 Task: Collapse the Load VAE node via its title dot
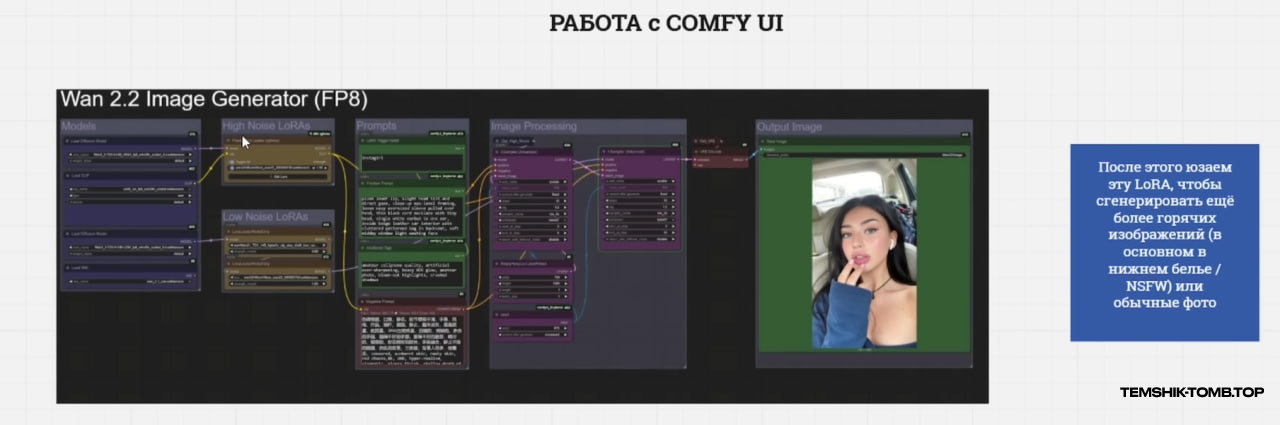pos(67,267)
